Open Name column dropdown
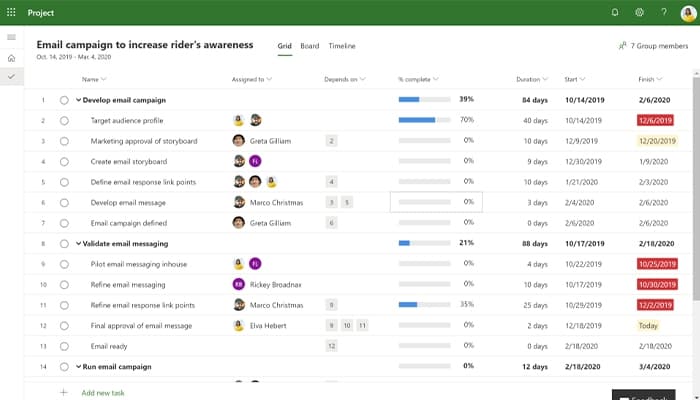The height and width of the screenshot is (400, 700). coord(104,79)
